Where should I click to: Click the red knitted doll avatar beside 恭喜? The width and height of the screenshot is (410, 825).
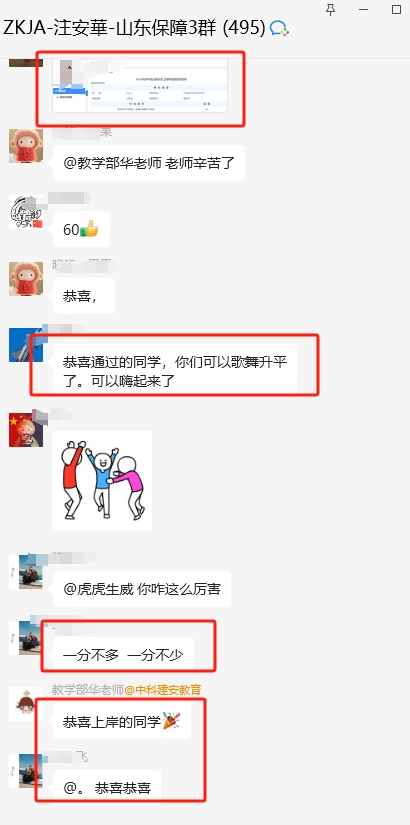(26, 278)
